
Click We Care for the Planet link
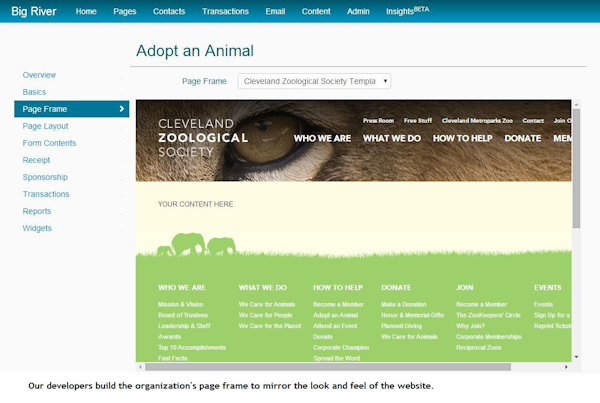pyautogui.click(x=270, y=326)
